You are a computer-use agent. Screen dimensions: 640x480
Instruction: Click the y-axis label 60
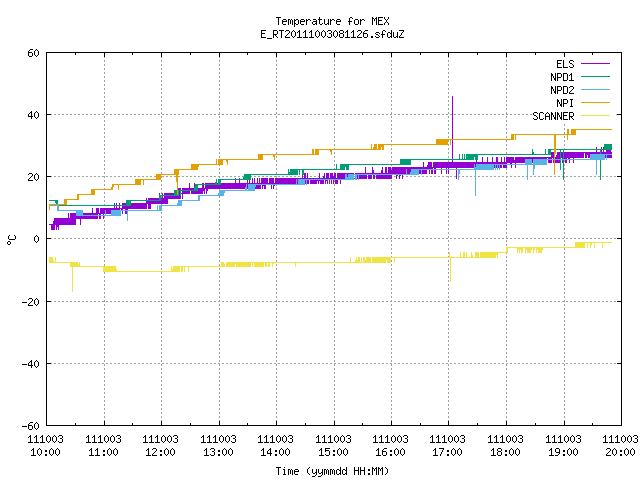(x=33, y=53)
